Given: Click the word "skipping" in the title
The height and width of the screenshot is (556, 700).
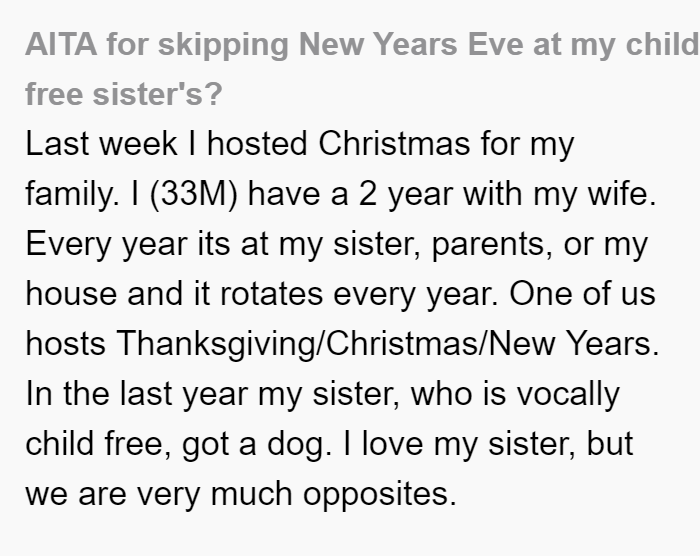Looking at the screenshot, I should (223, 46).
